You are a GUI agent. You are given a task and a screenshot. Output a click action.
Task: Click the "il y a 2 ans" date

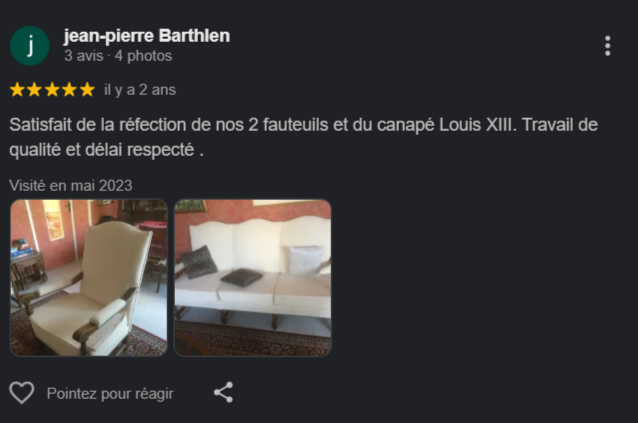(140, 90)
